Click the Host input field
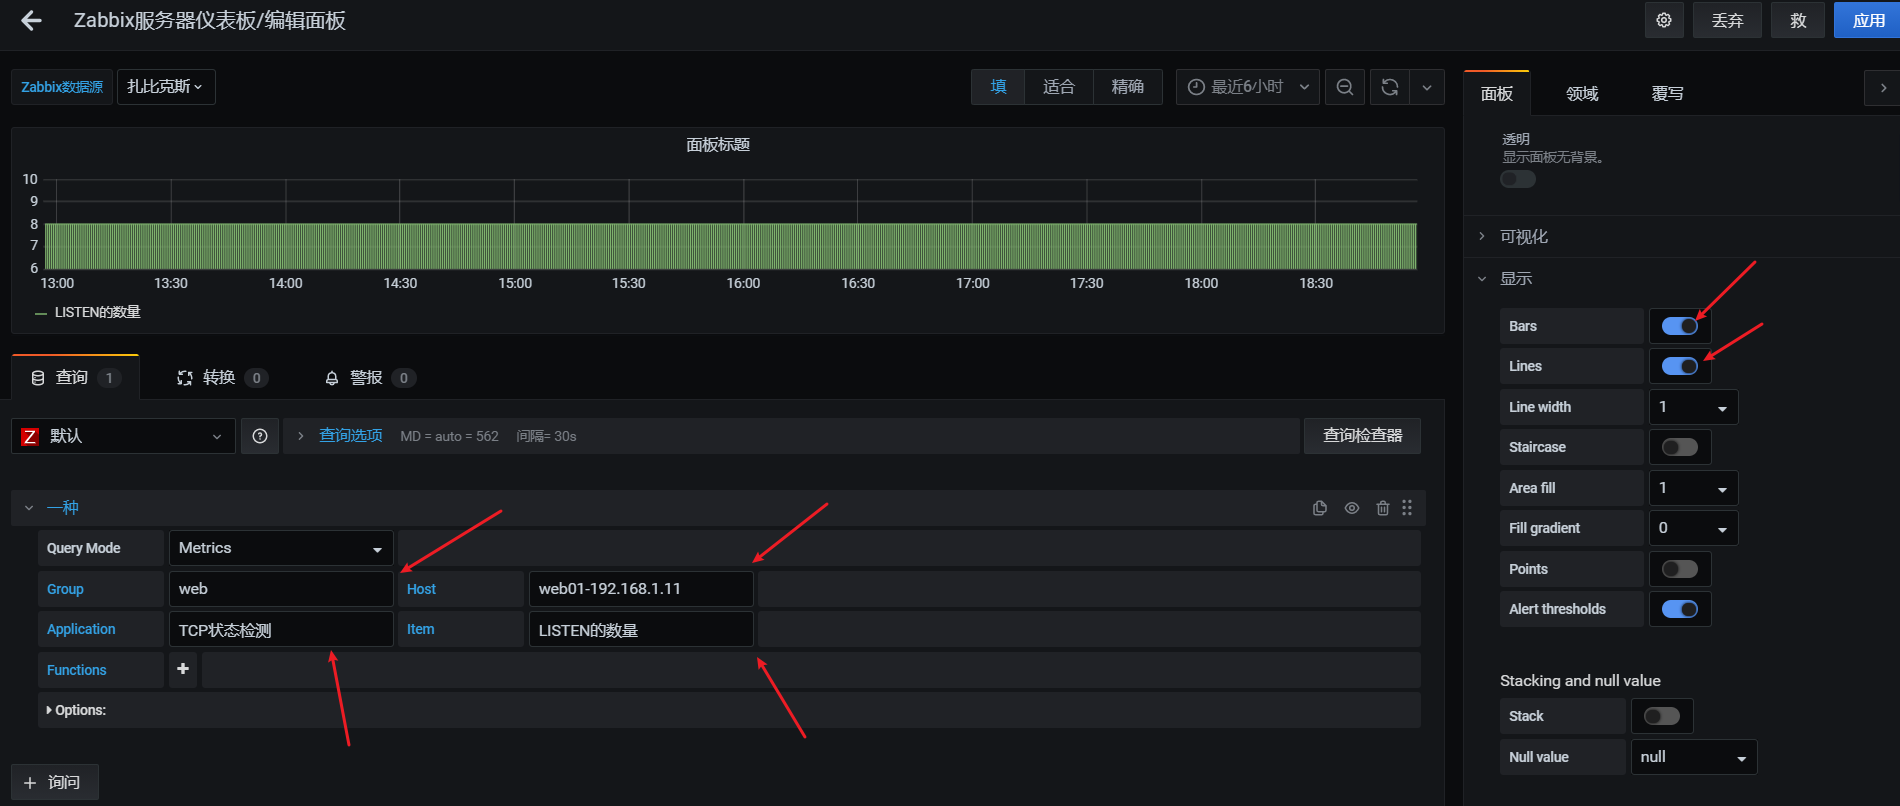Screen dimensions: 1900x806 pyautogui.click(x=640, y=589)
